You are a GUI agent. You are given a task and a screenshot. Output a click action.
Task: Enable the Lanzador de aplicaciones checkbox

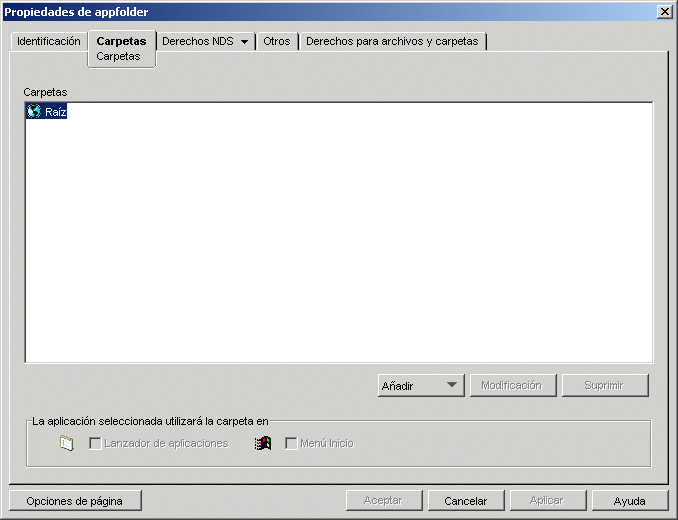(x=95, y=443)
